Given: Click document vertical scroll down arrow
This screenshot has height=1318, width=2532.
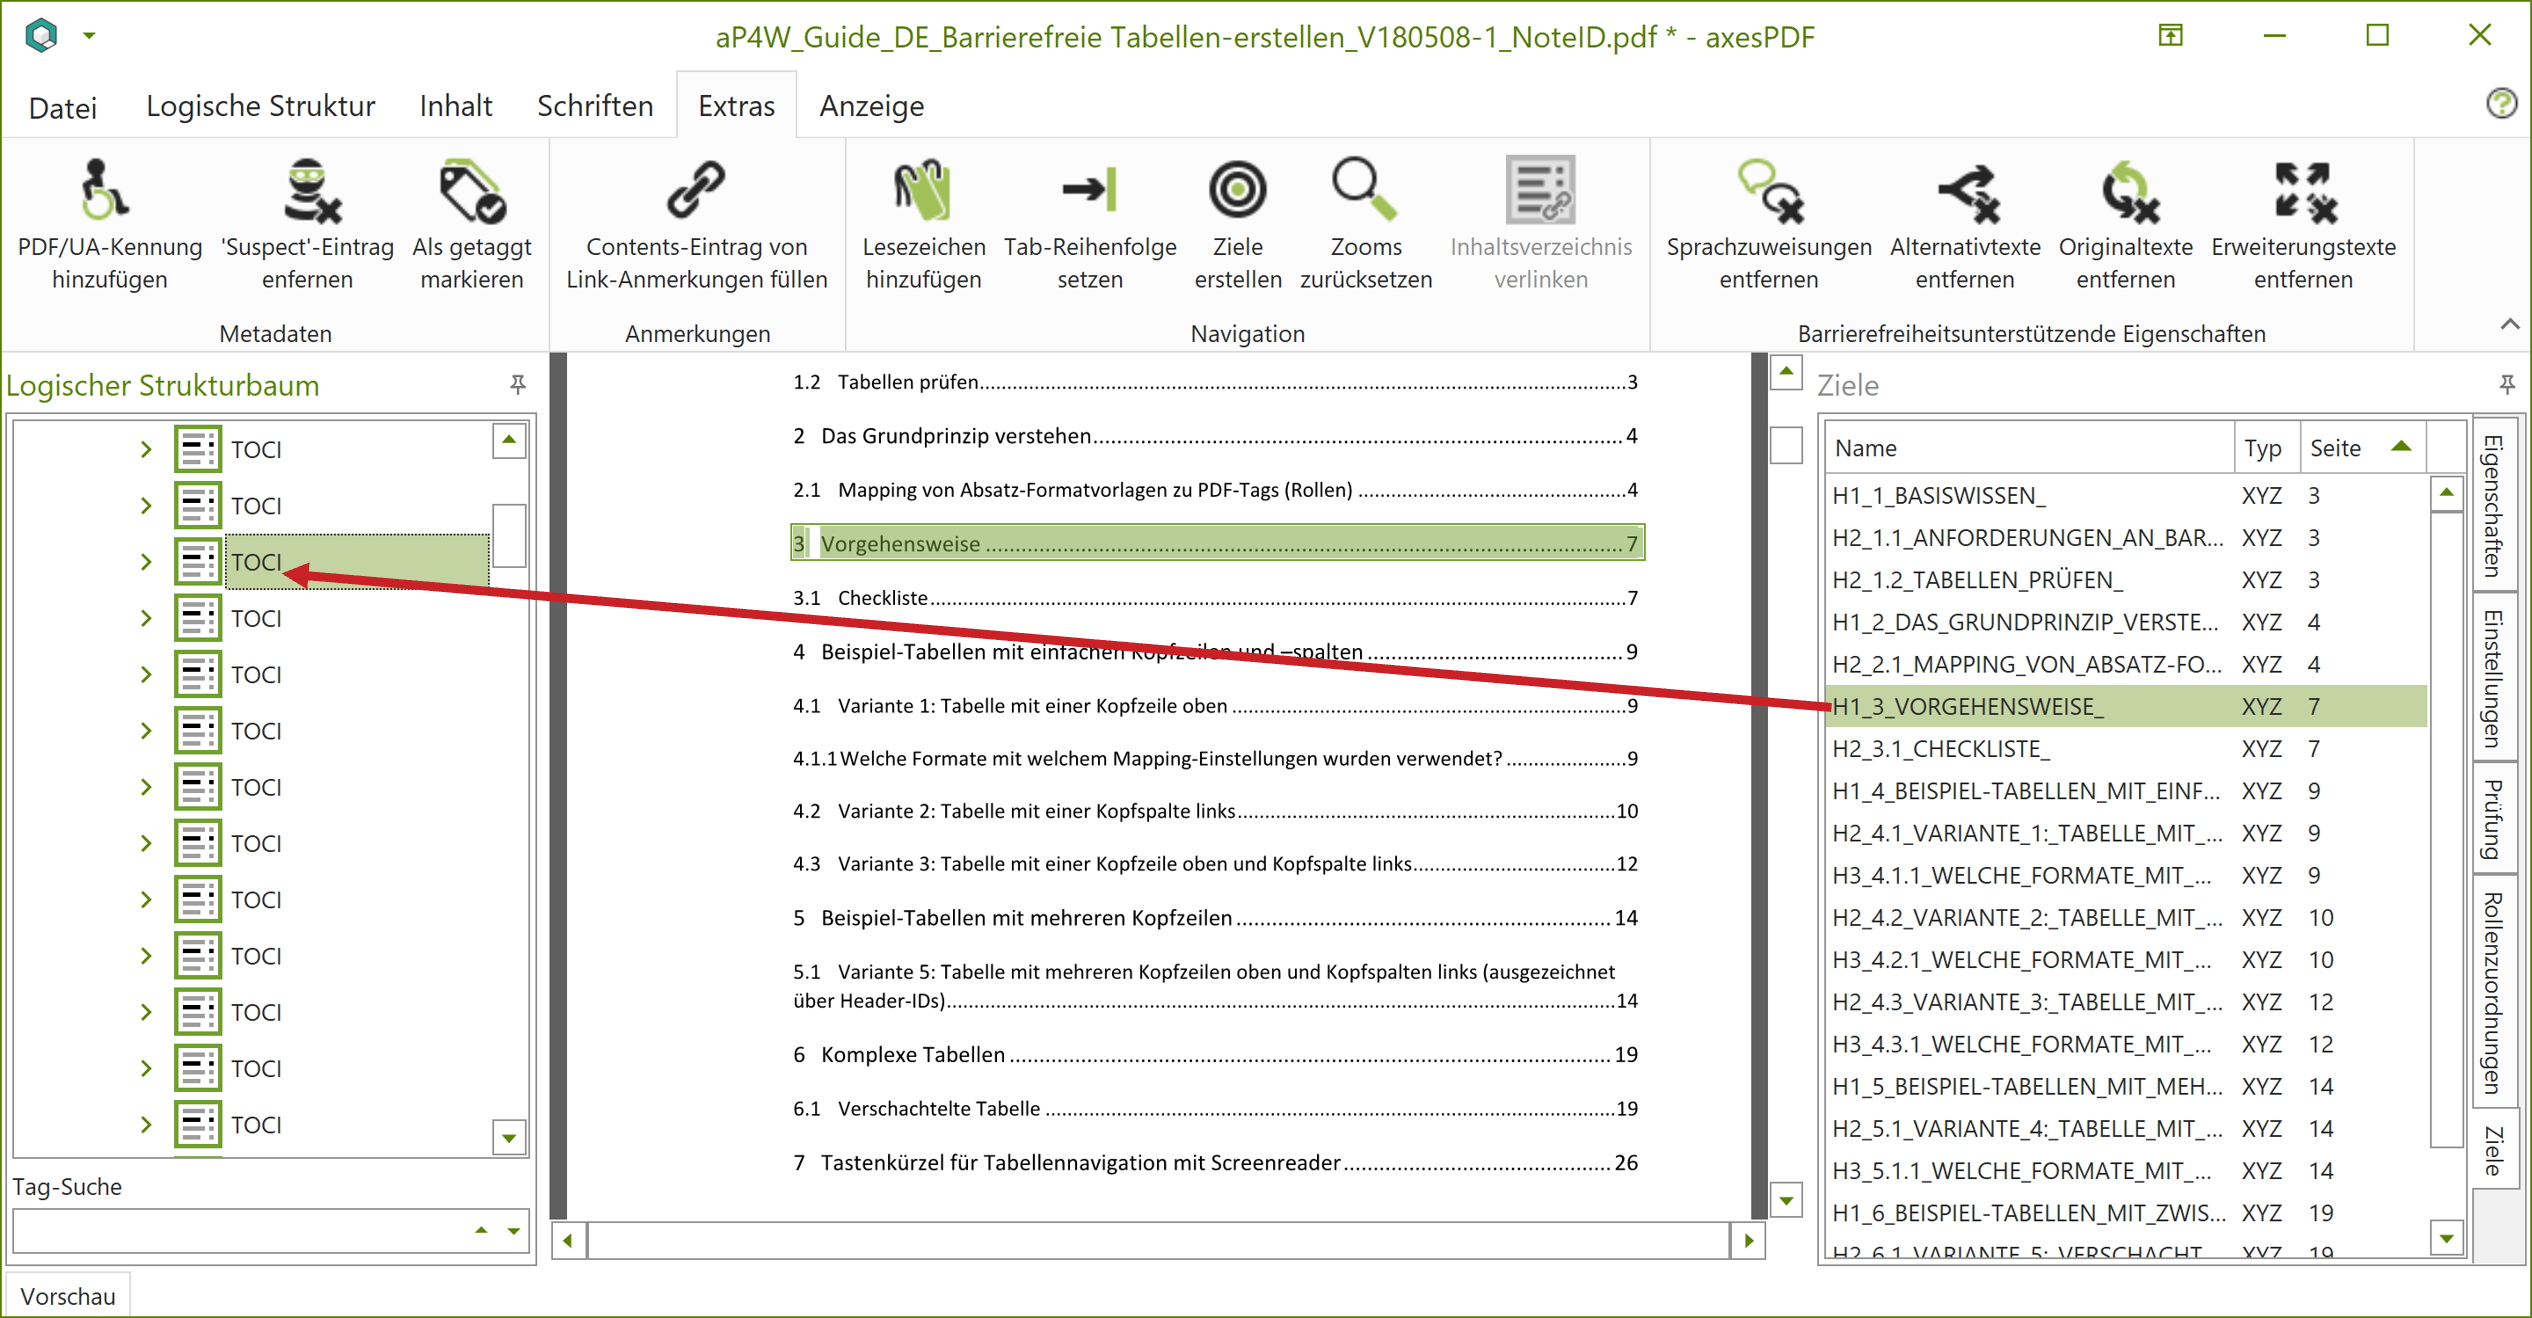Looking at the screenshot, I should click(x=1786, y=1200).
